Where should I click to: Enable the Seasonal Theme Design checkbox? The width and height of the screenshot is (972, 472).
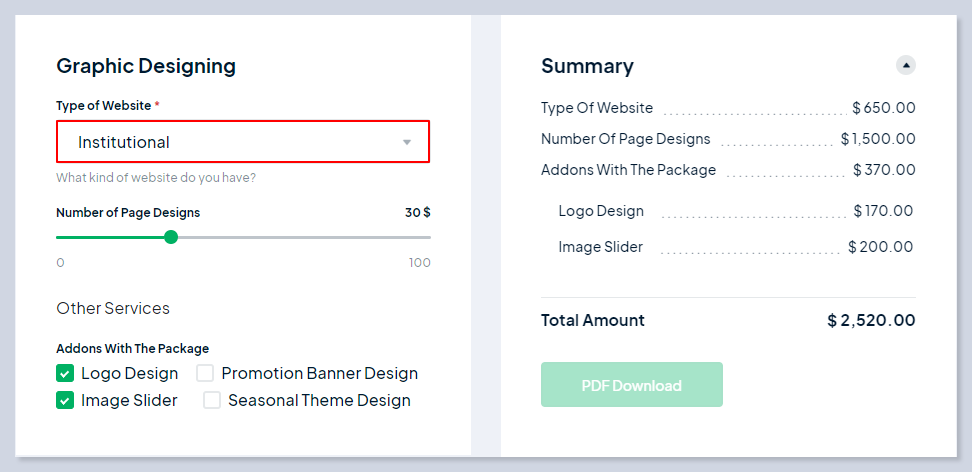[212, 401]
